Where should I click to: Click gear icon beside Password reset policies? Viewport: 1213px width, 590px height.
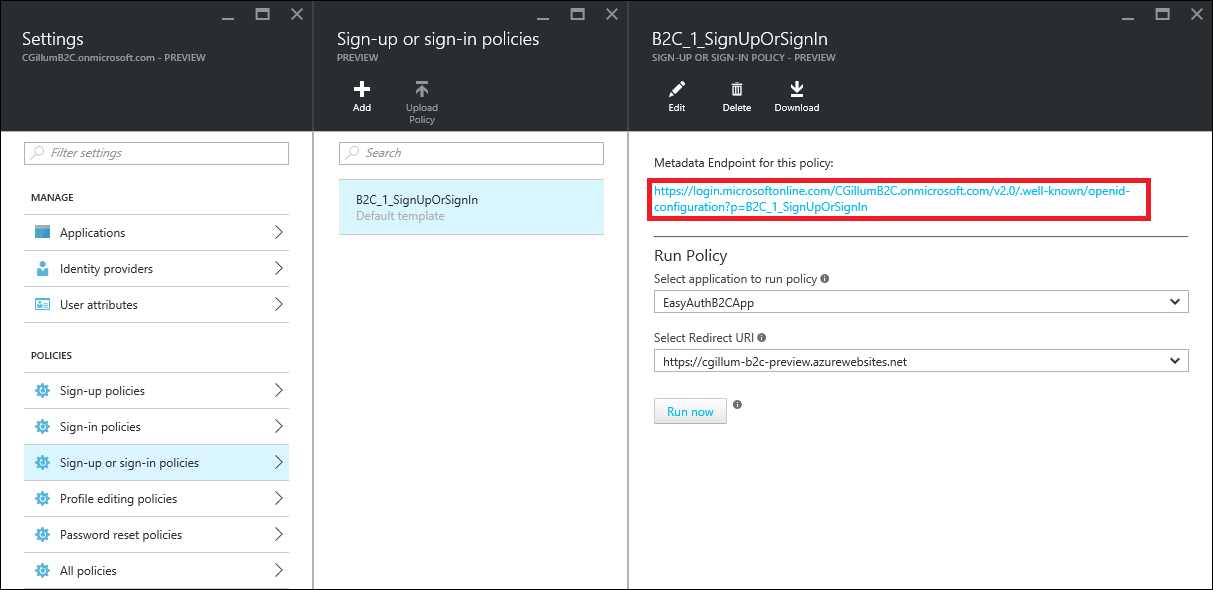point(42,535)
